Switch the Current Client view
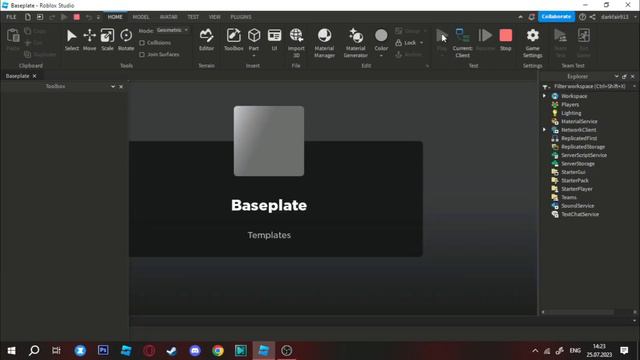This screenshot has height=360, width=640. coord(462,42)
